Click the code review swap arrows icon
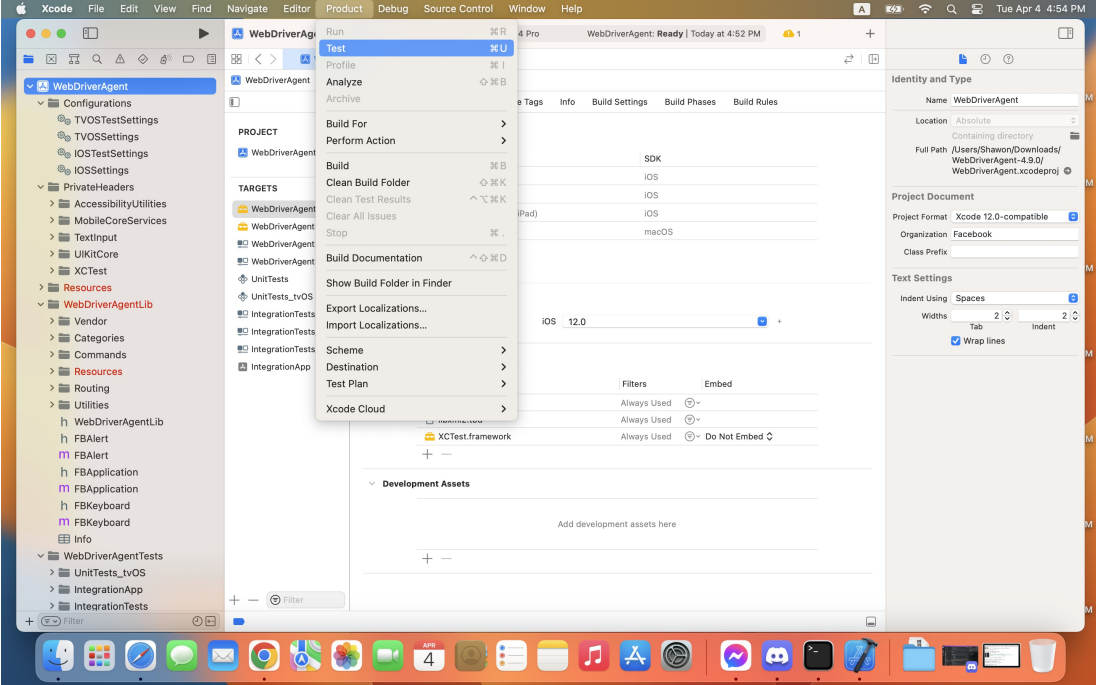This screenshot has width=1096, height=685. tap(849, 59)
